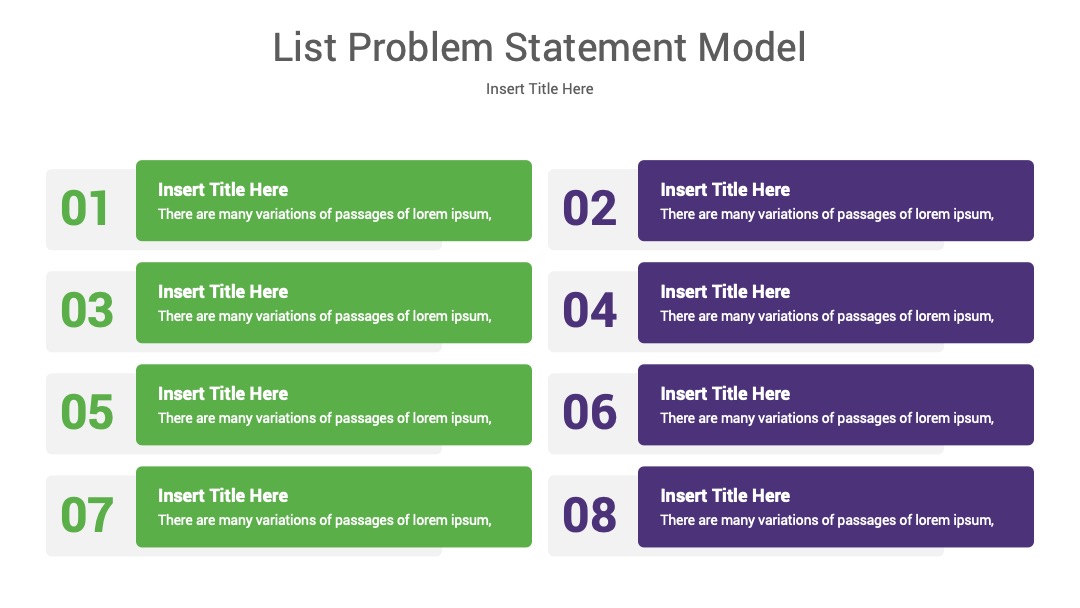Click the lorem ipsum text beside 03
Viewport: 1080px width, 608px height.
pos(324,316)
